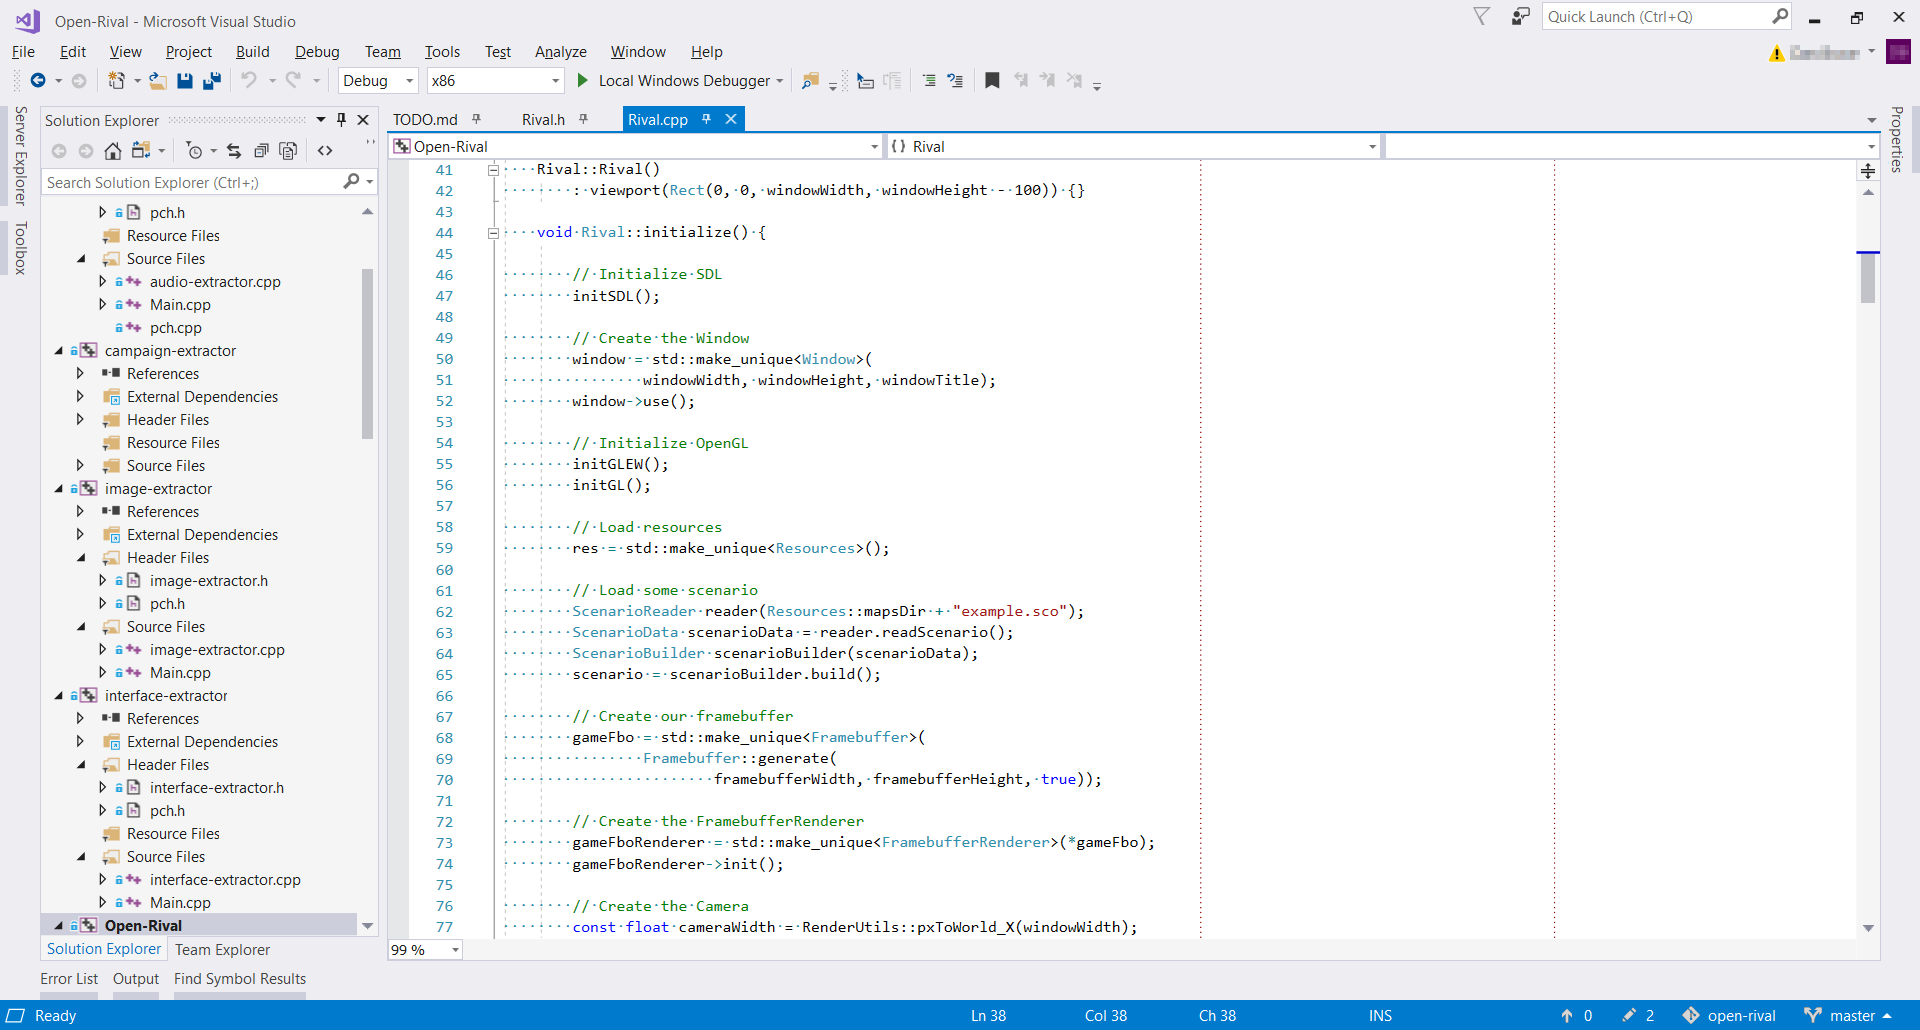Click the account warning triangle icon
This screenshot has width=1920, height=1030.
tap(1777, 53)
